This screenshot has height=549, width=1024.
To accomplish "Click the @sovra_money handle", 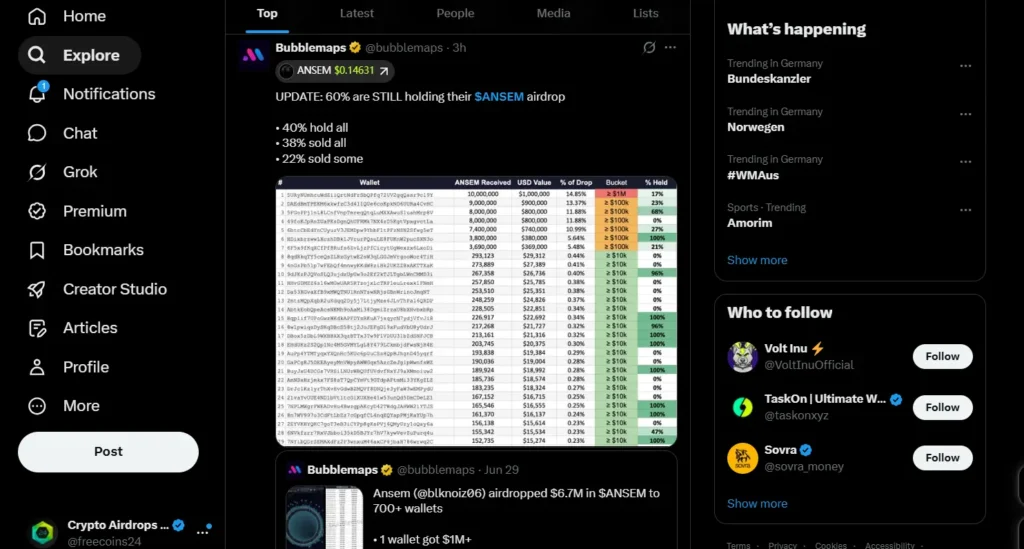I will coord(804,466).
